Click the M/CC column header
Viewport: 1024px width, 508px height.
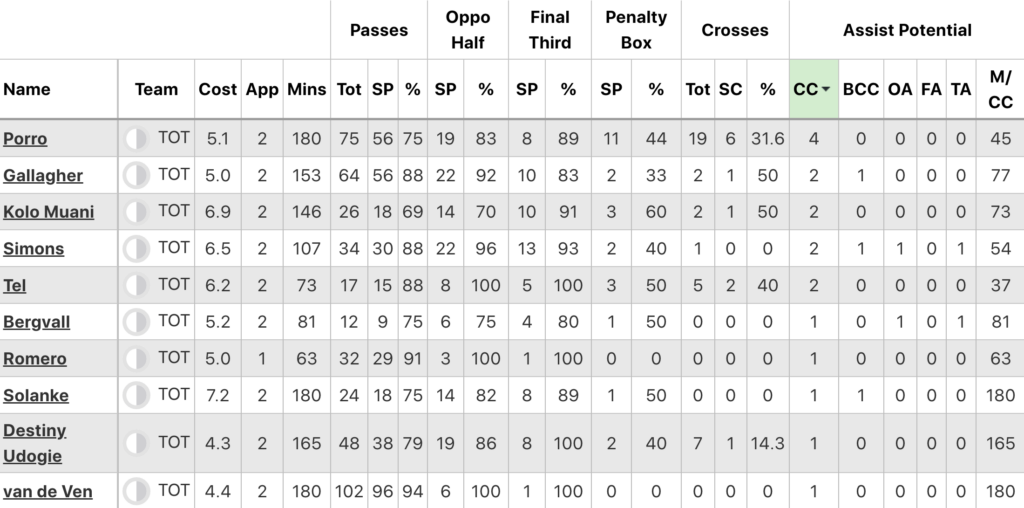[x=1000, y=89]
